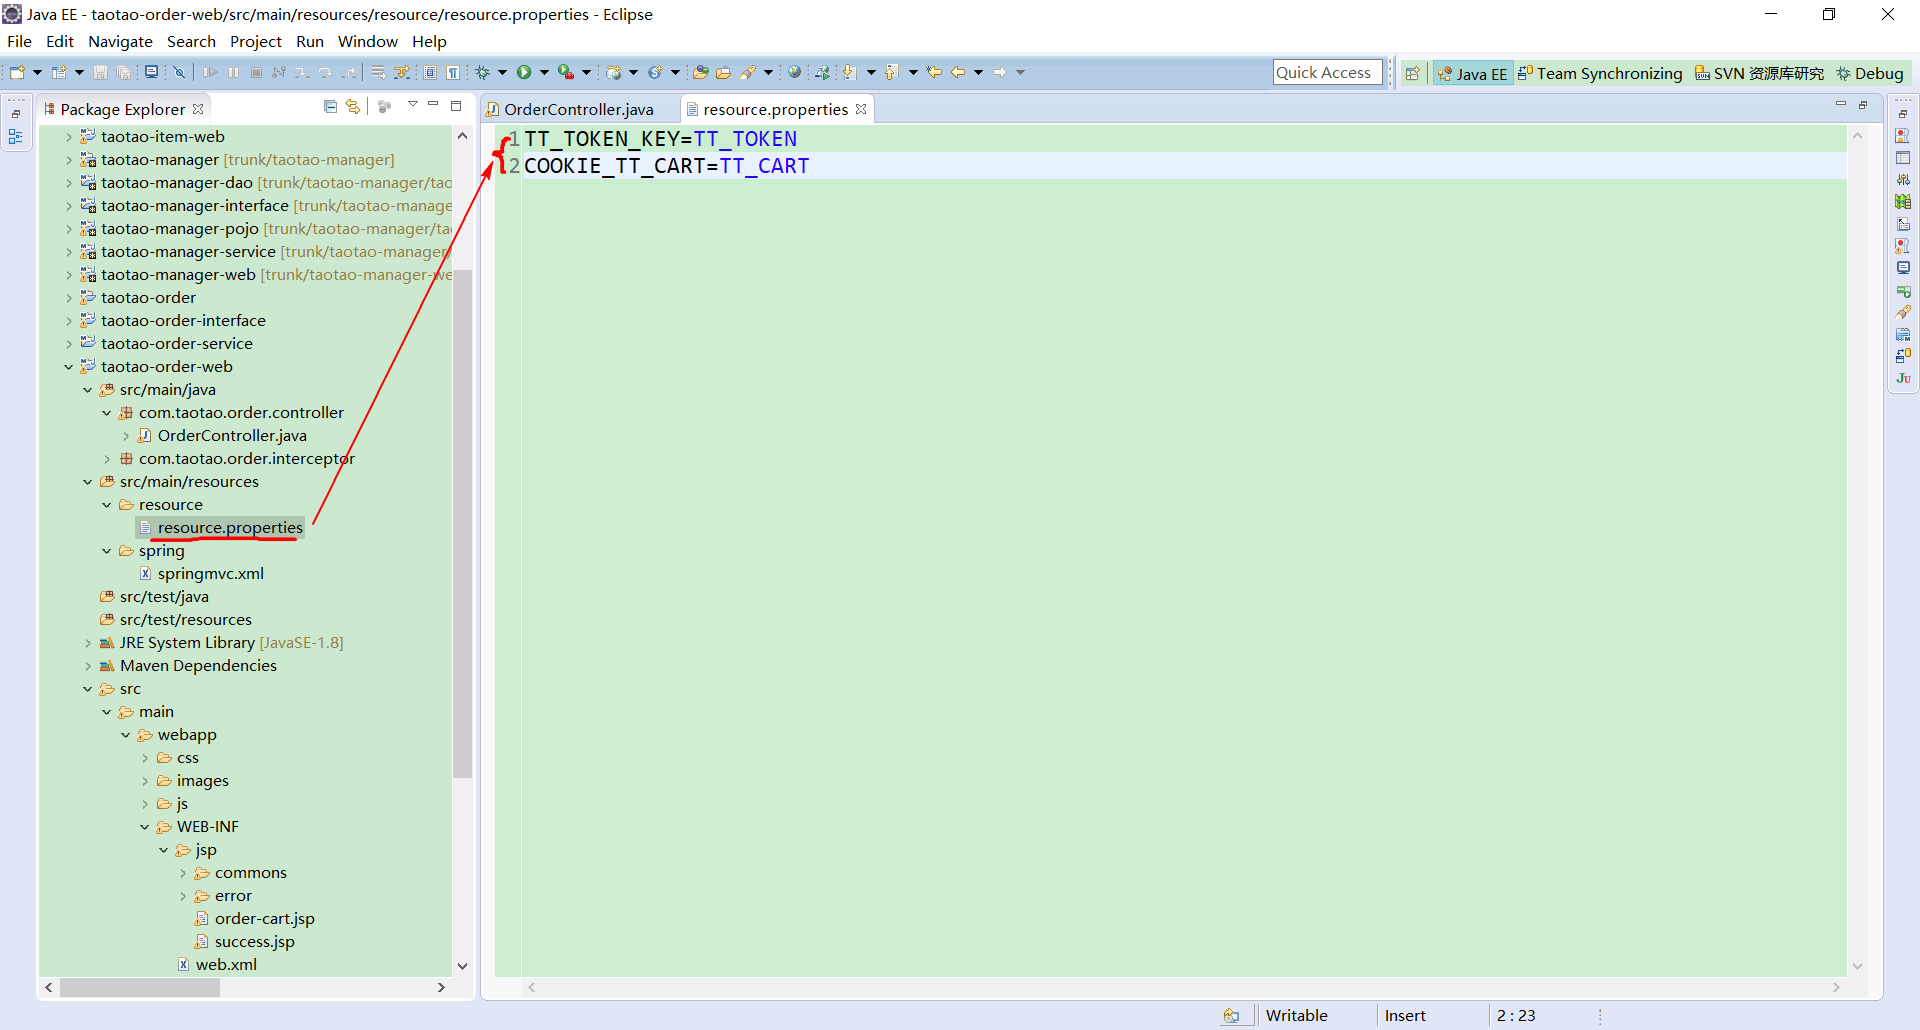This screenshot has width=1920, height=1030.
Task: Open the Back history dropdown arrow
Action: [x=978, y=72]
